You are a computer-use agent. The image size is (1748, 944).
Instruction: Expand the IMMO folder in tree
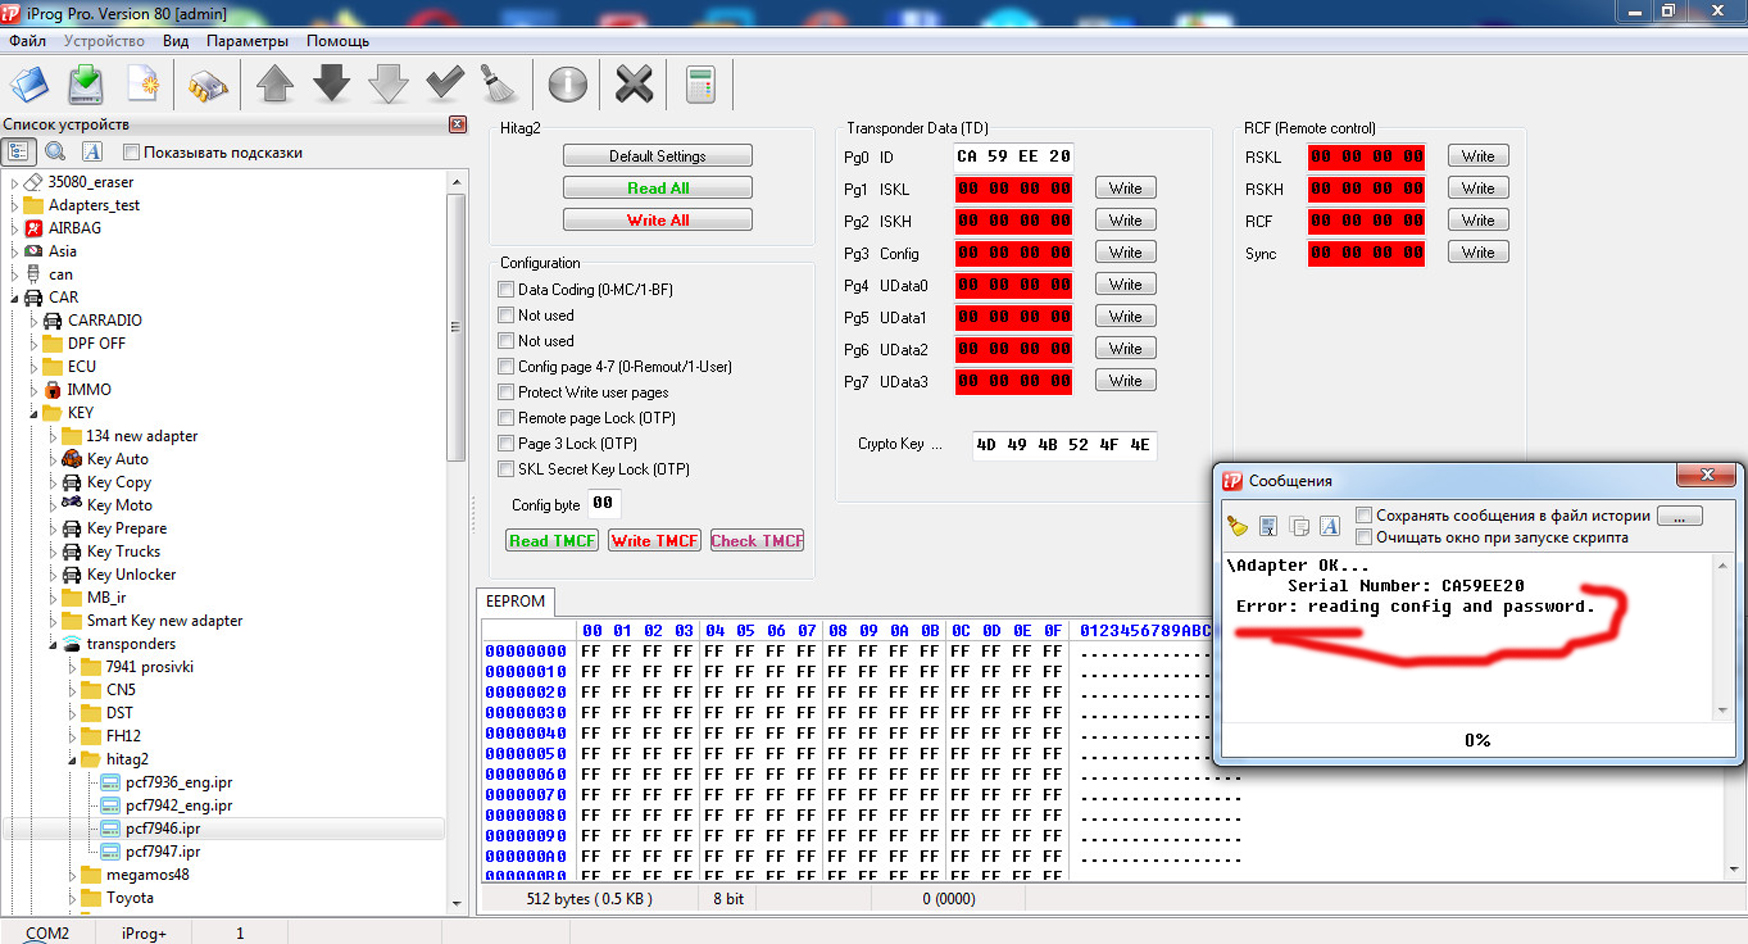point(34,390)
